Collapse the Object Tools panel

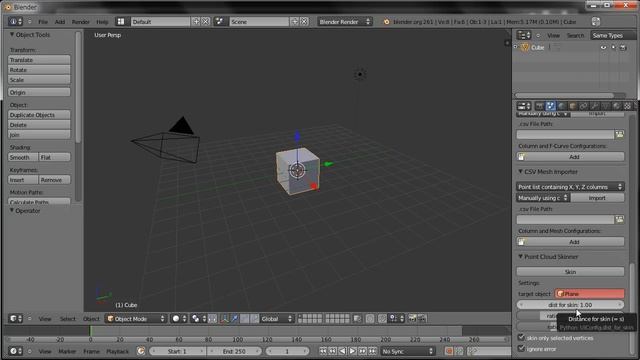pos(12,35)
